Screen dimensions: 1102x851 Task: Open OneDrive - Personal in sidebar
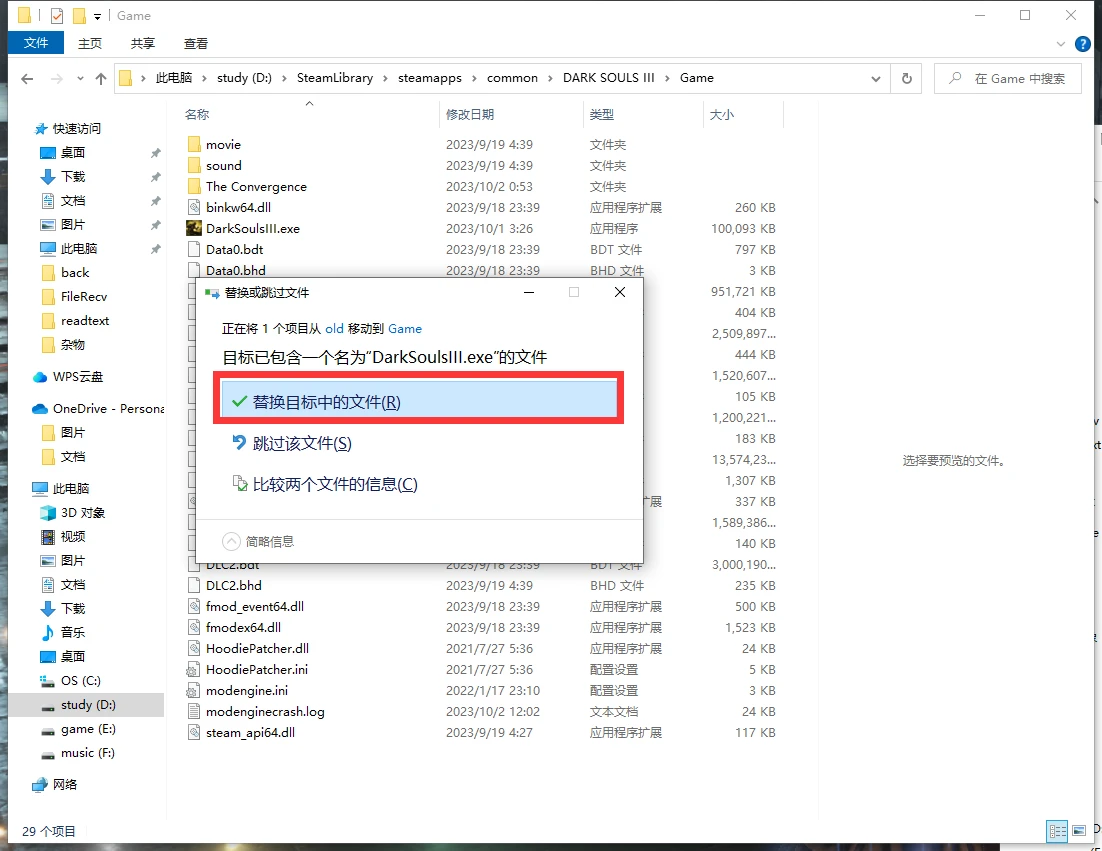pyautogui.click(x=108, y=409)
